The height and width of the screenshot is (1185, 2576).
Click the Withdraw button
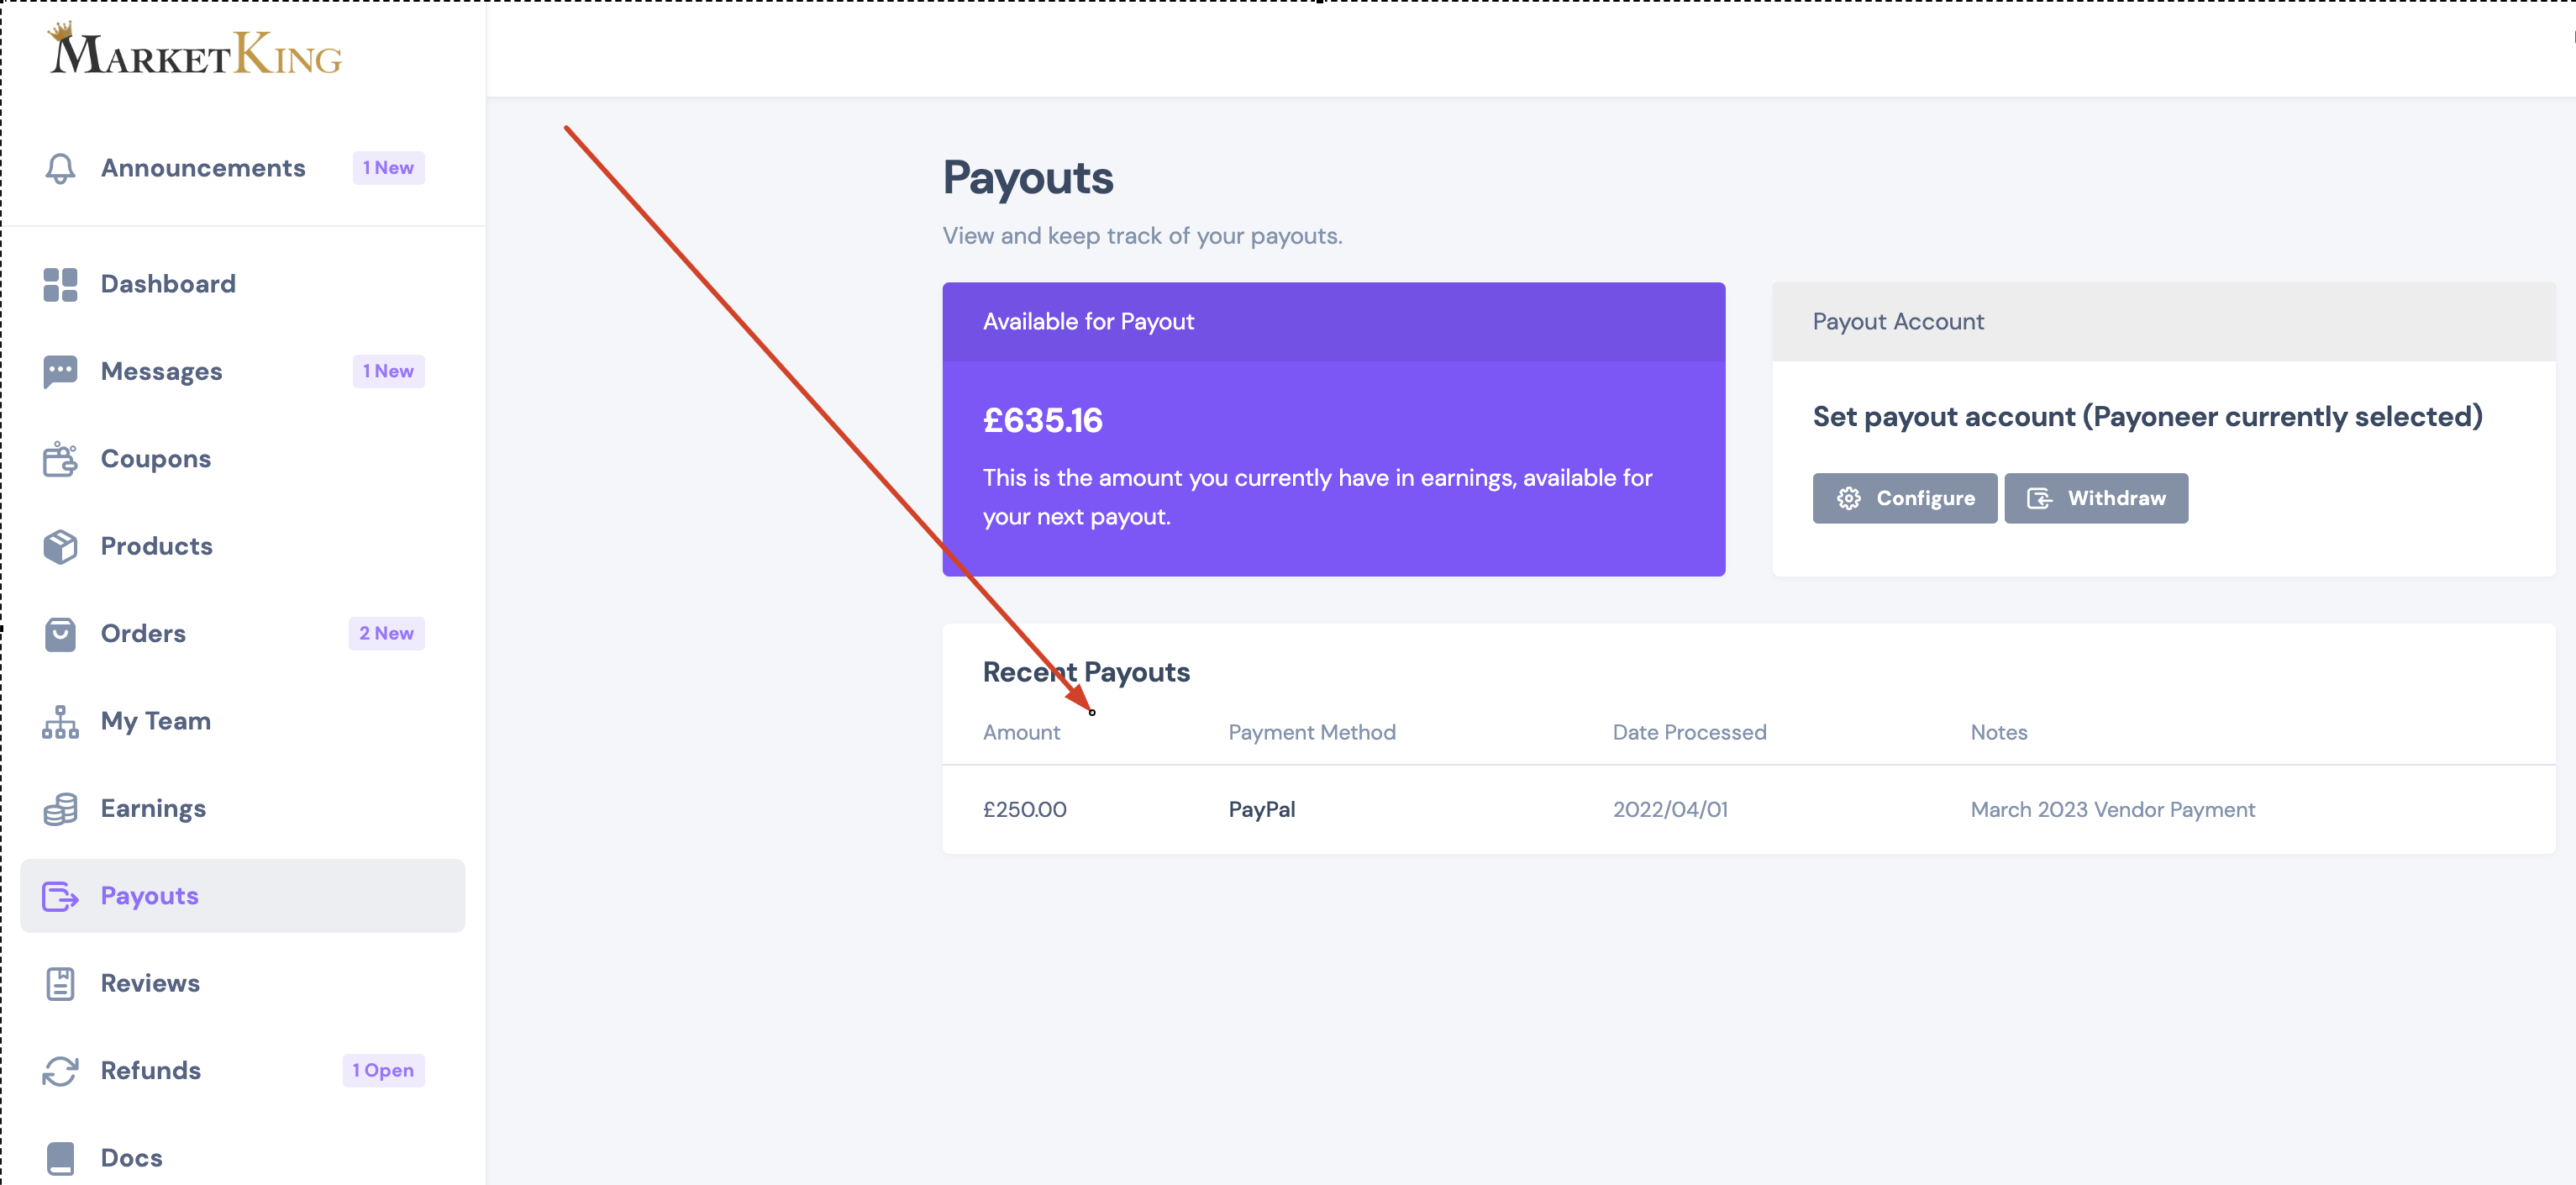click(2095, 498)
